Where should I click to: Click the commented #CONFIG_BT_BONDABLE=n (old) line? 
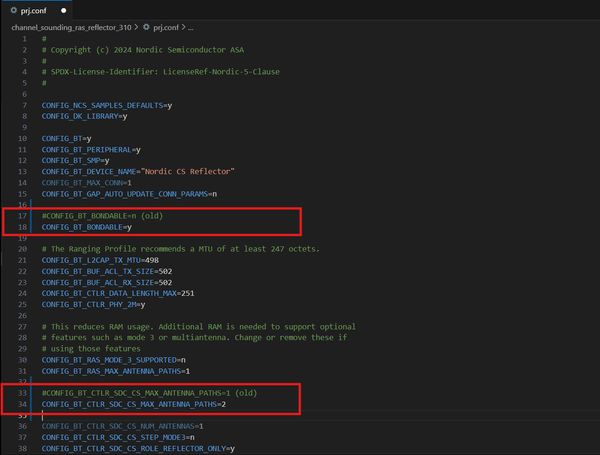click(102, 215)
